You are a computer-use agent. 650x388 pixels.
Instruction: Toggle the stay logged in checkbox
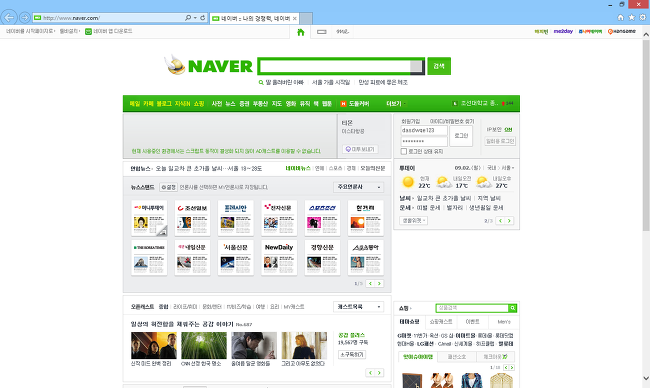[404, 151]
